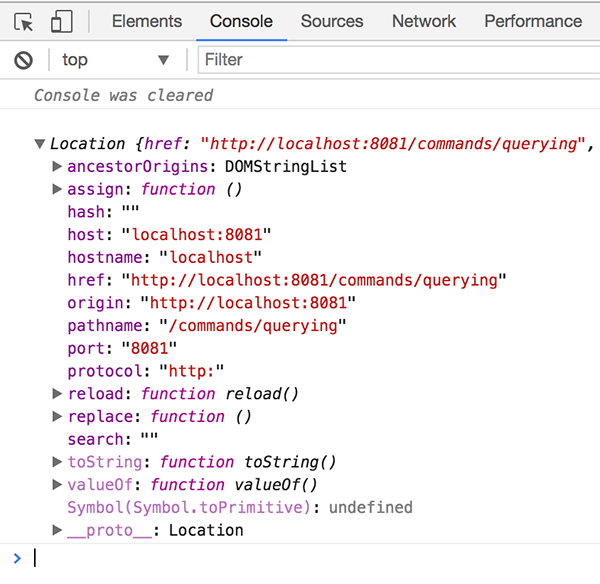Expand the toString function entry
Viewport: 600px width, 584px height.
pyautogui.click(x=57, y=462)
